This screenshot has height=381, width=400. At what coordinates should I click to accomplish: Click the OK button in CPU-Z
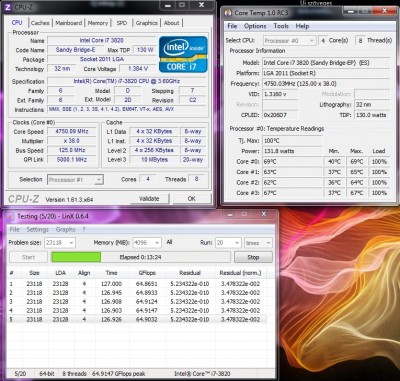(x=191, y=199)
